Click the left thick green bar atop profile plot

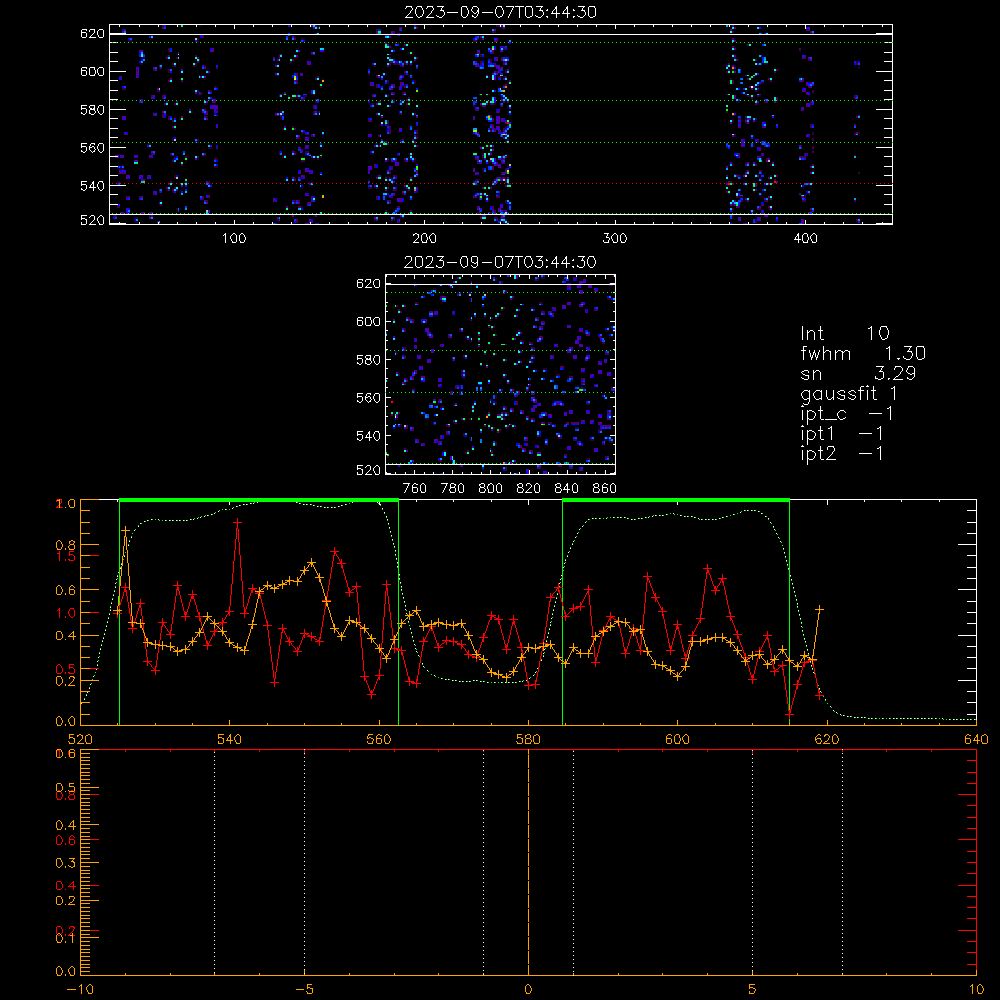259,501
